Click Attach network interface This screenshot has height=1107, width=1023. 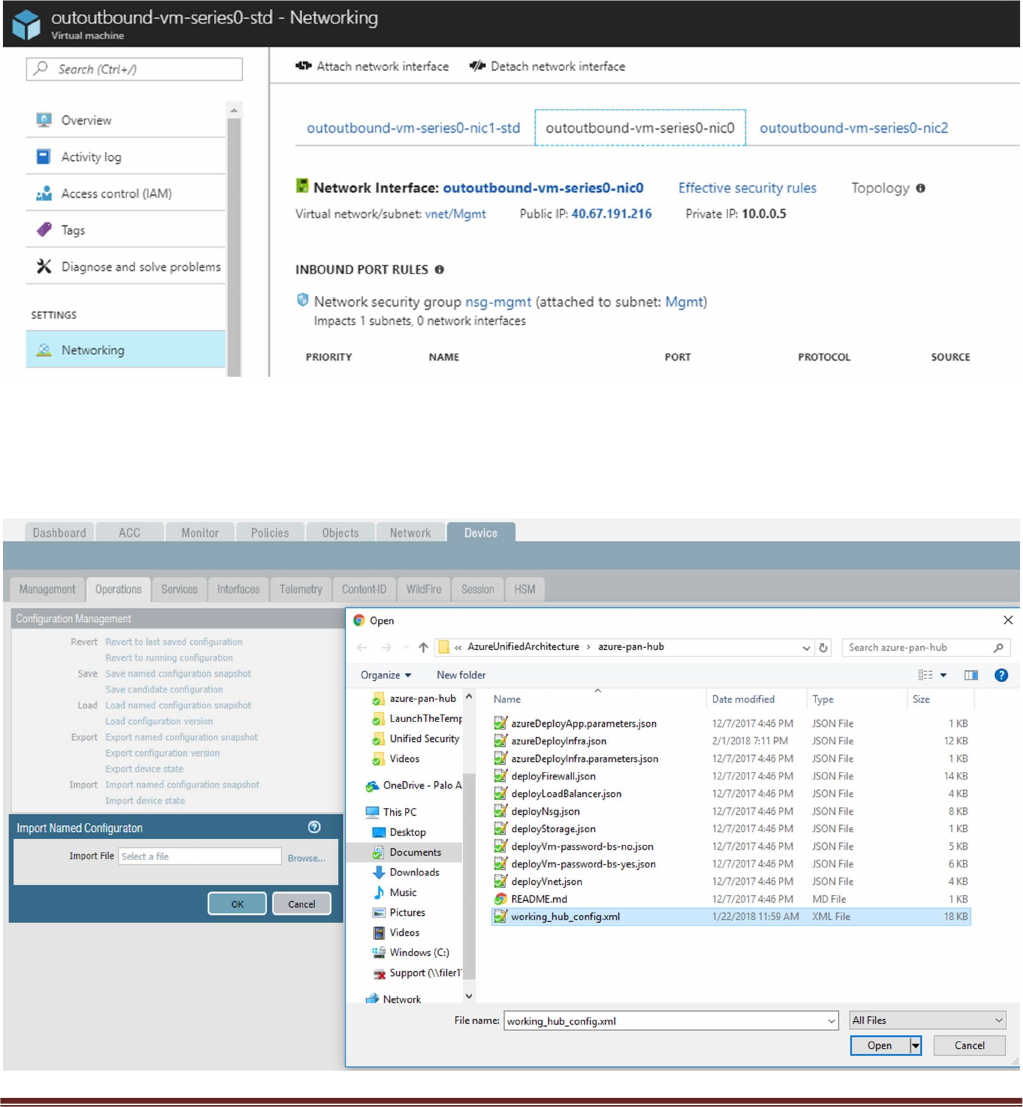[372, 66]
